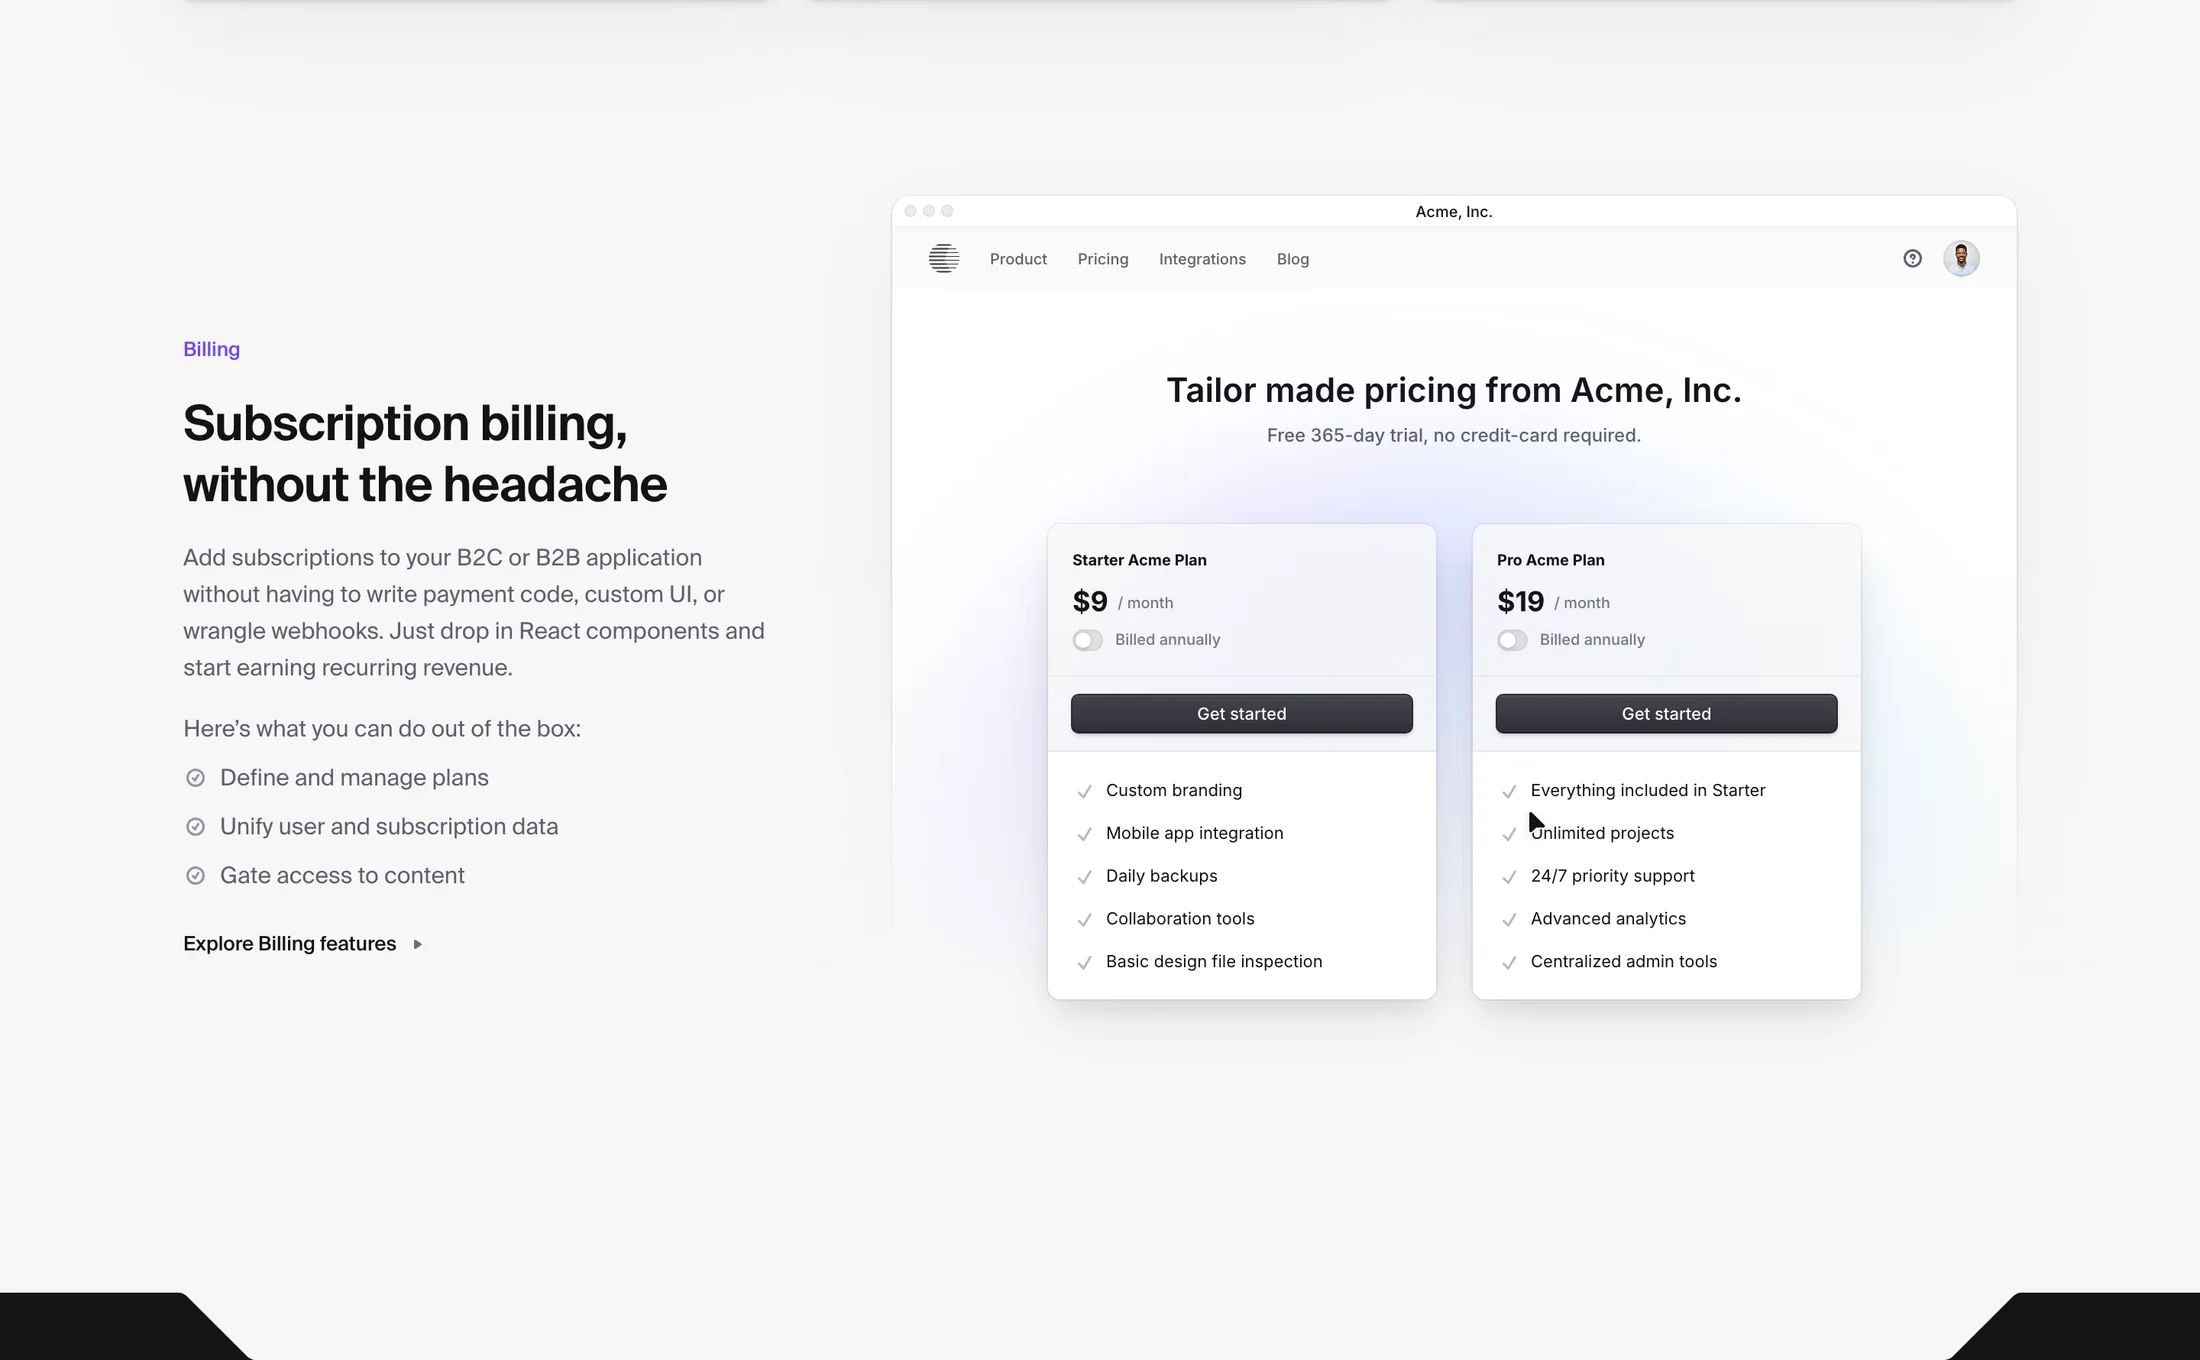Click the checkmark next to 24/7 priority support
Viewport: 2200px width, 1360px height.
pyautogui.click(x=1509, y=877)
